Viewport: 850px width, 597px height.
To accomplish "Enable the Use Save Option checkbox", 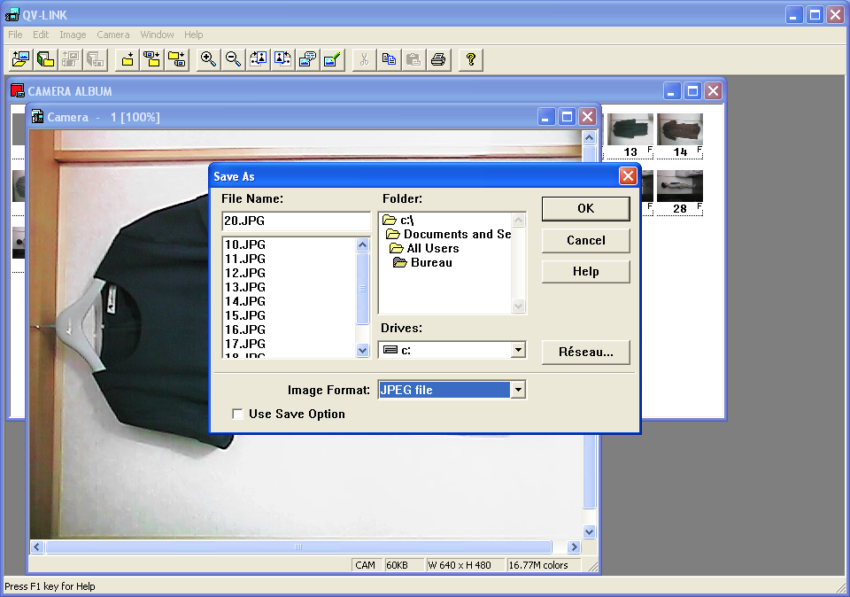I will [x=237, y=414].
